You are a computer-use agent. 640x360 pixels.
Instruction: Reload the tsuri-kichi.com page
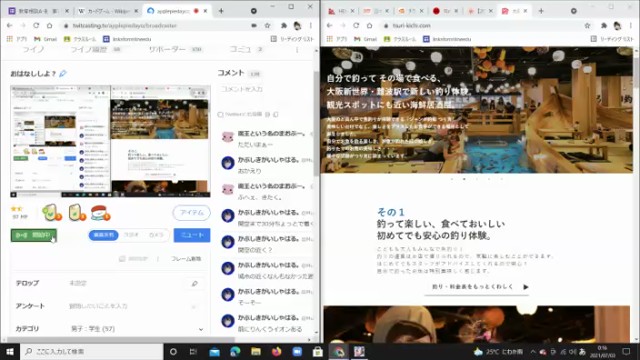point(356,25)
